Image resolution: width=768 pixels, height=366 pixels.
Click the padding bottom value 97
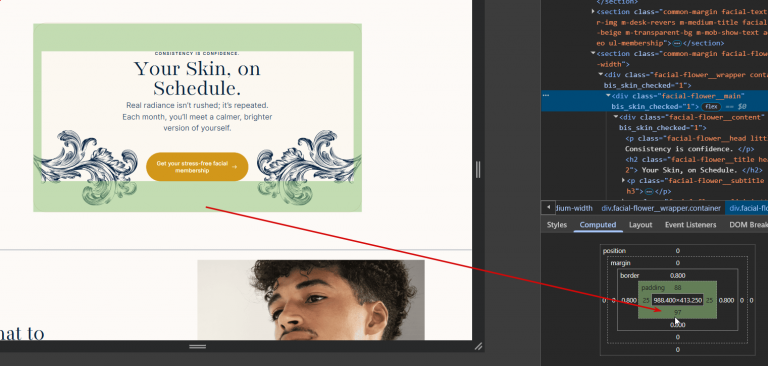point(677,313)
